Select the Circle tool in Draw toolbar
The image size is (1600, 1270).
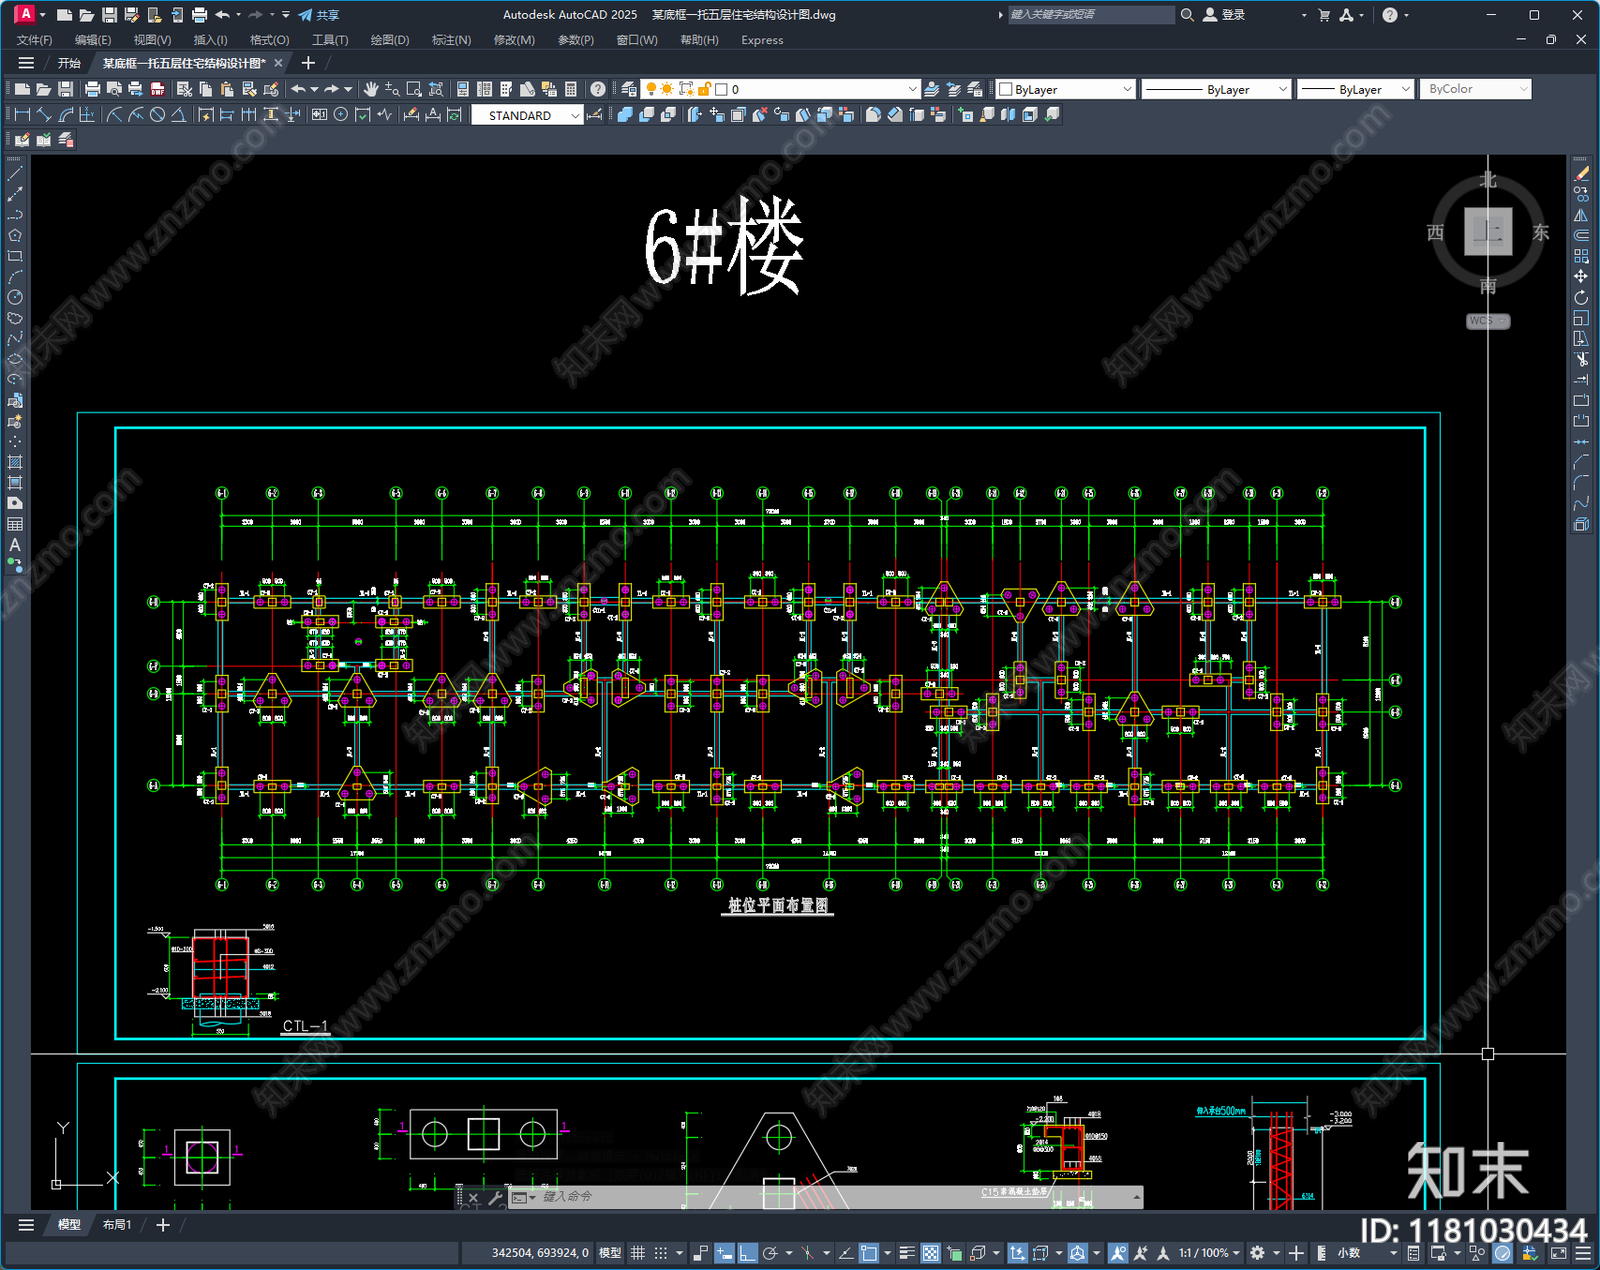pyautogui.click(x=15, y=297)
